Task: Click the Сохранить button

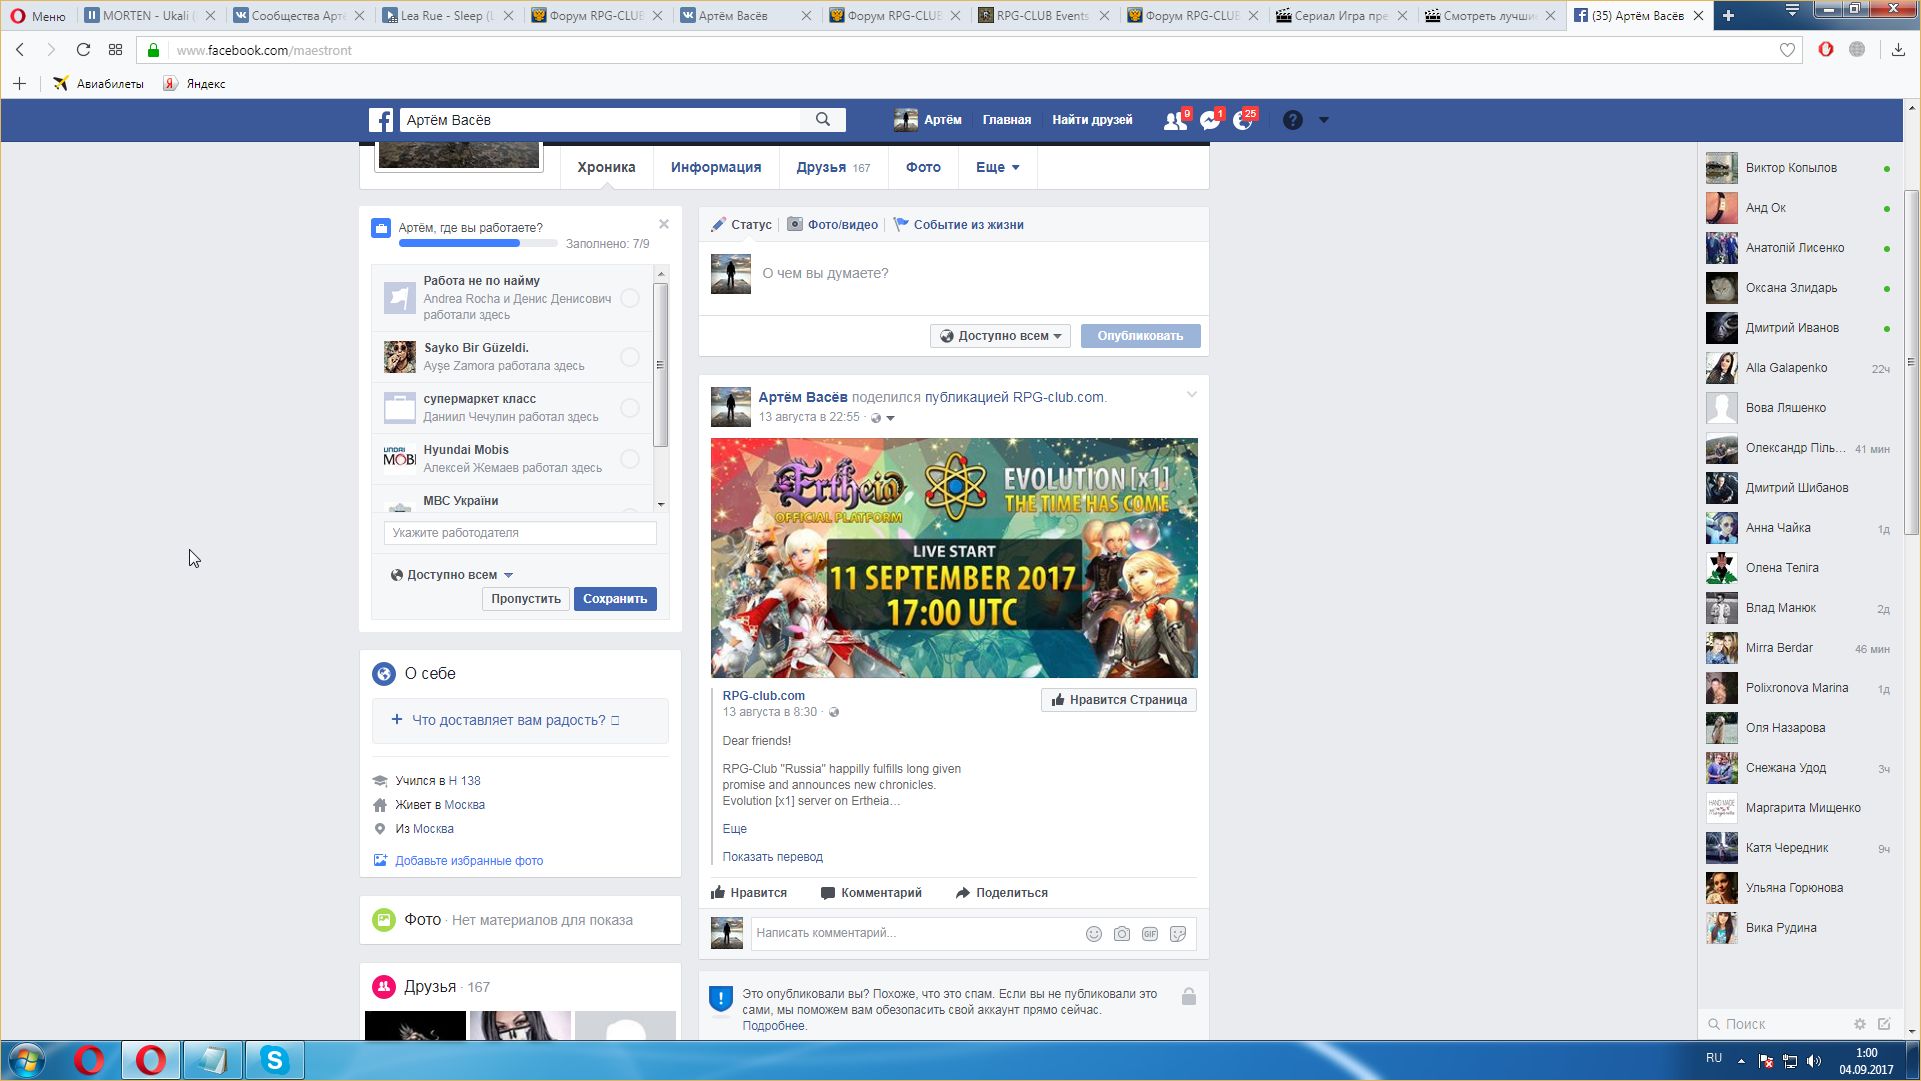Action: point(615,599)
